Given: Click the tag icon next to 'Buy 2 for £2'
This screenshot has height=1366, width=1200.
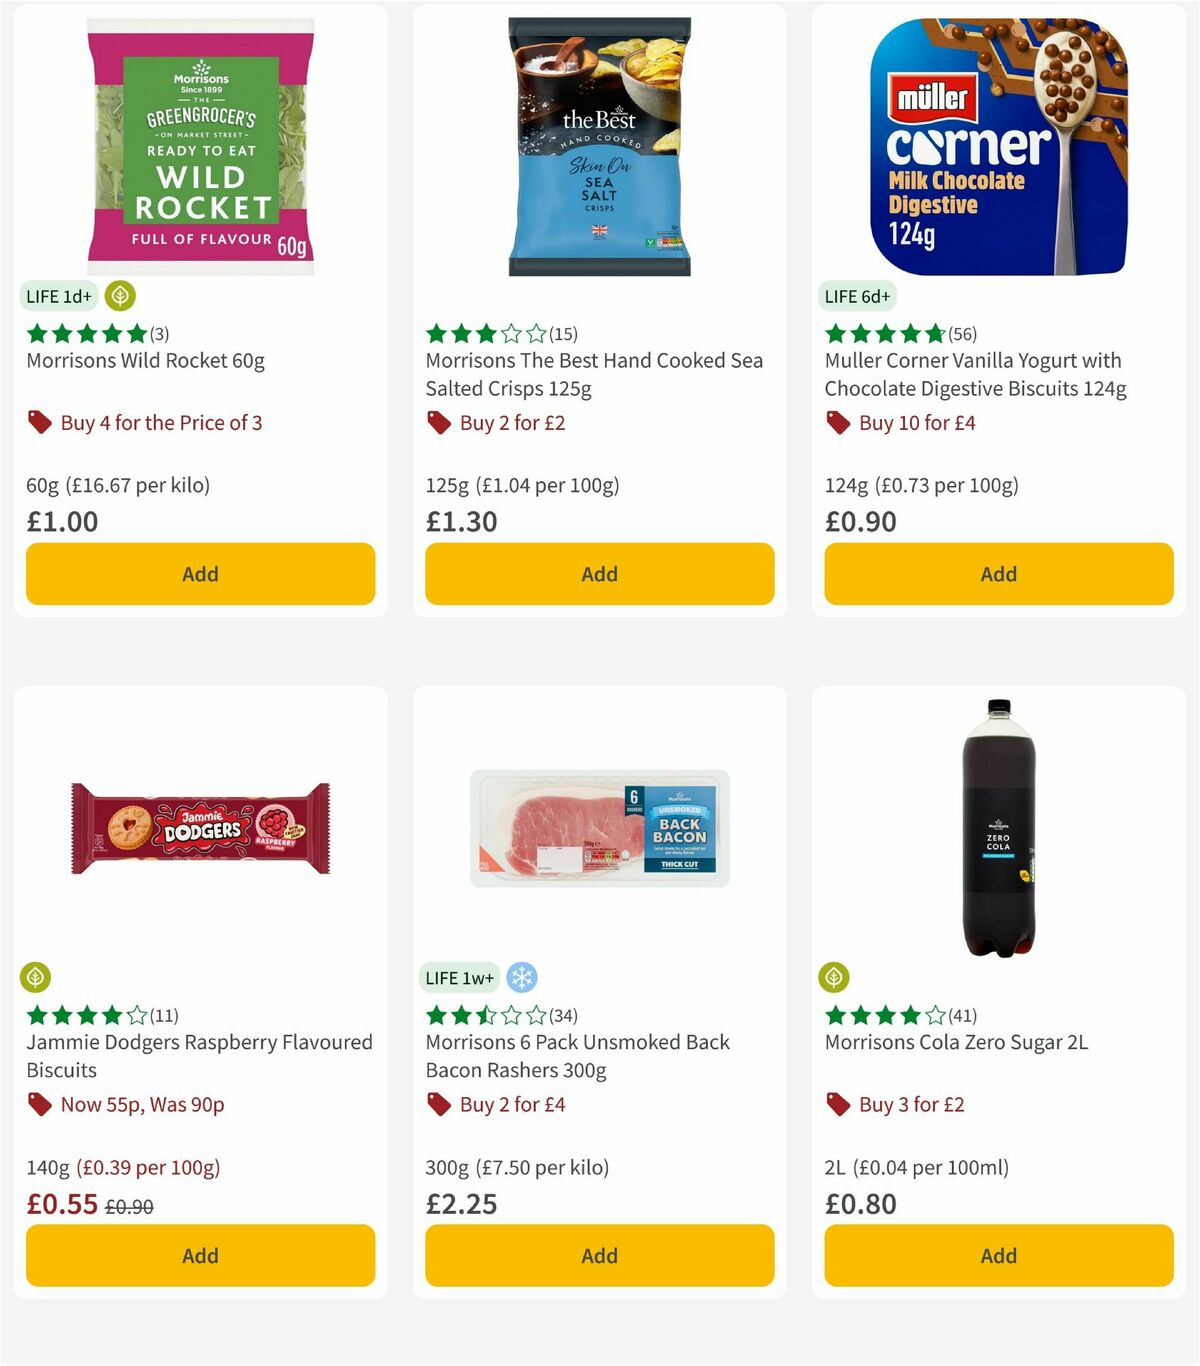Looking at the screenshot, I should 438,422.
